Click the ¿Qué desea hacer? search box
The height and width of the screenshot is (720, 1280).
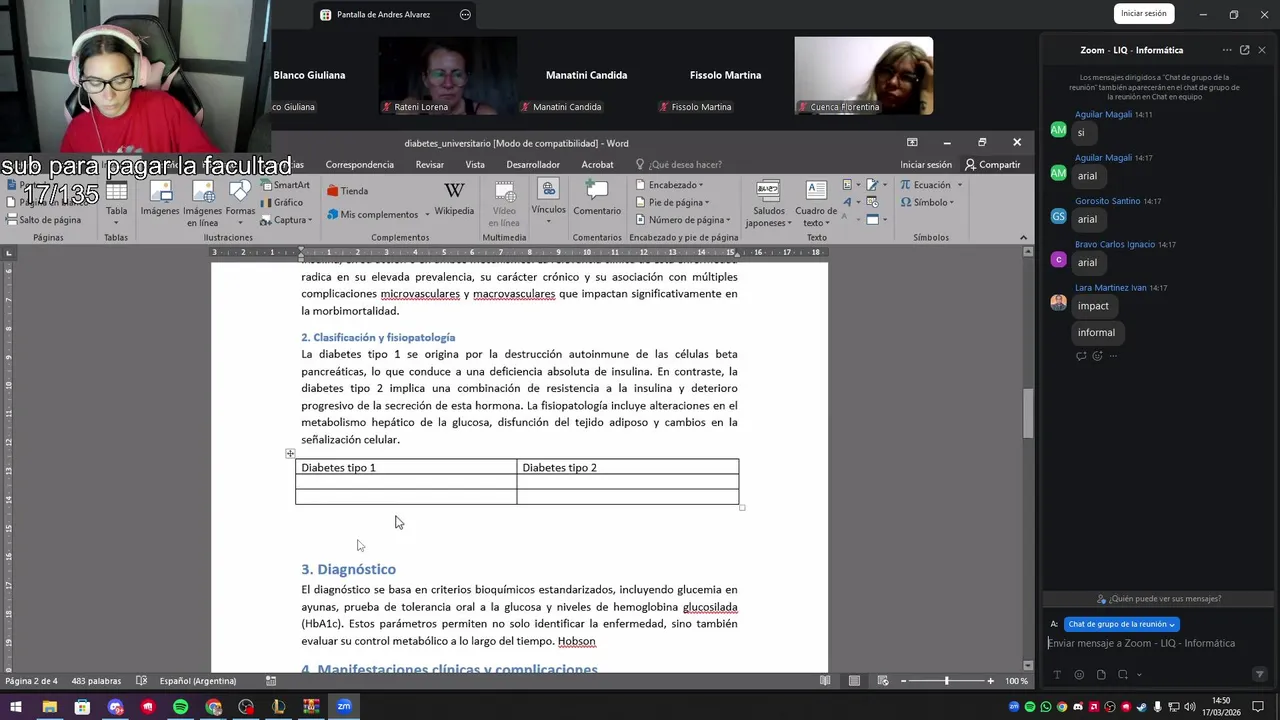click(684, 165)
